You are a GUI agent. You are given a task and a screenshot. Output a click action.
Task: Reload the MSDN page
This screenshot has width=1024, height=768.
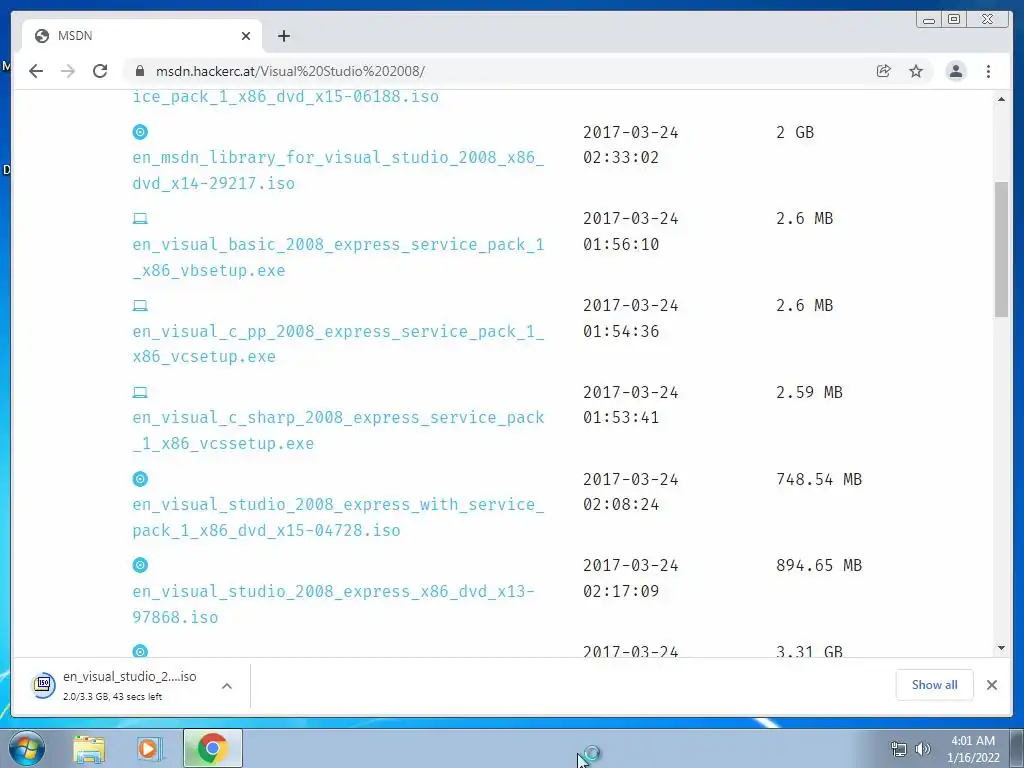(100, 71)
